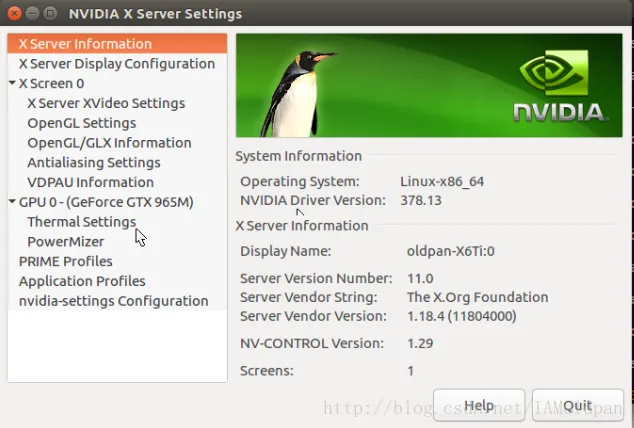Click the penguin image in banner
The image size is (634, 428).
coord(297,94)
